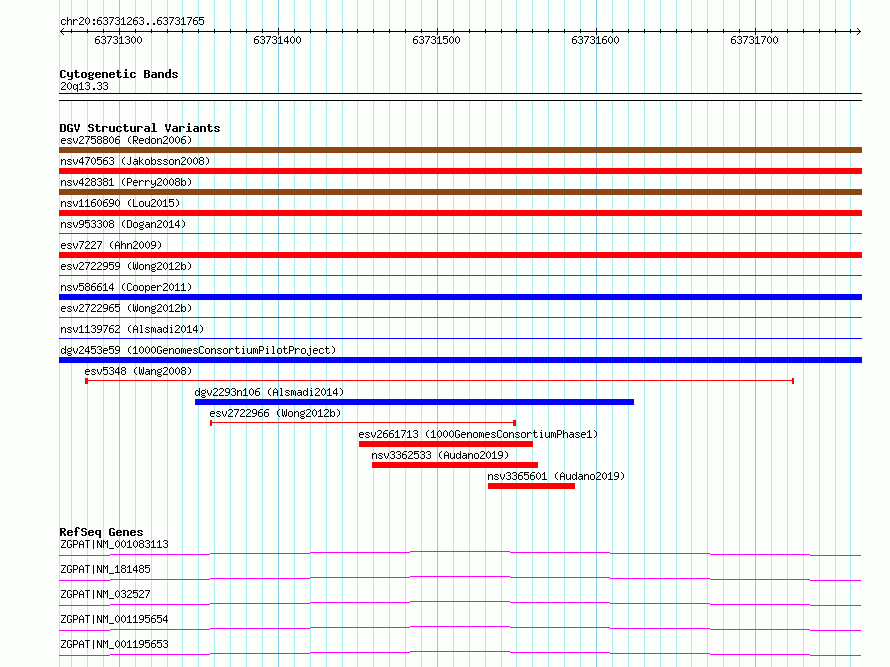Click the red bar of nsv470563

click(460, 171)
